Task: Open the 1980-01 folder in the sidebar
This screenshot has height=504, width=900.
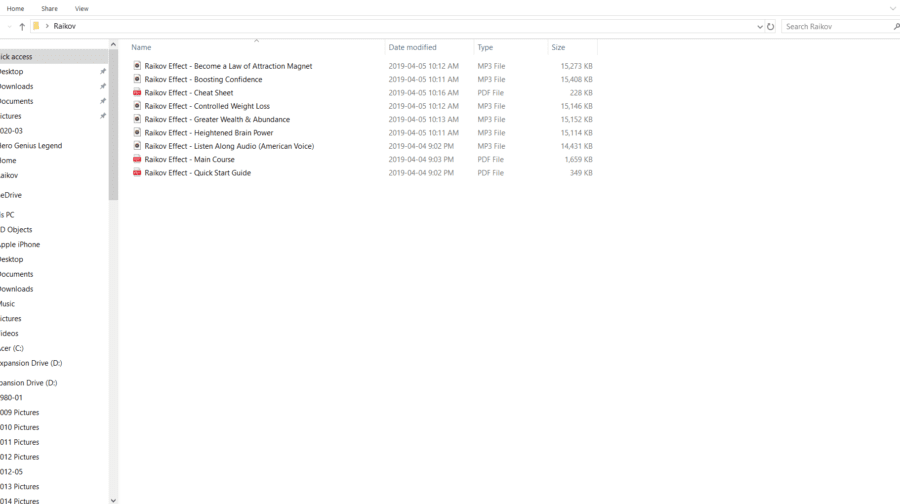Action: click(x=11, y=398)
